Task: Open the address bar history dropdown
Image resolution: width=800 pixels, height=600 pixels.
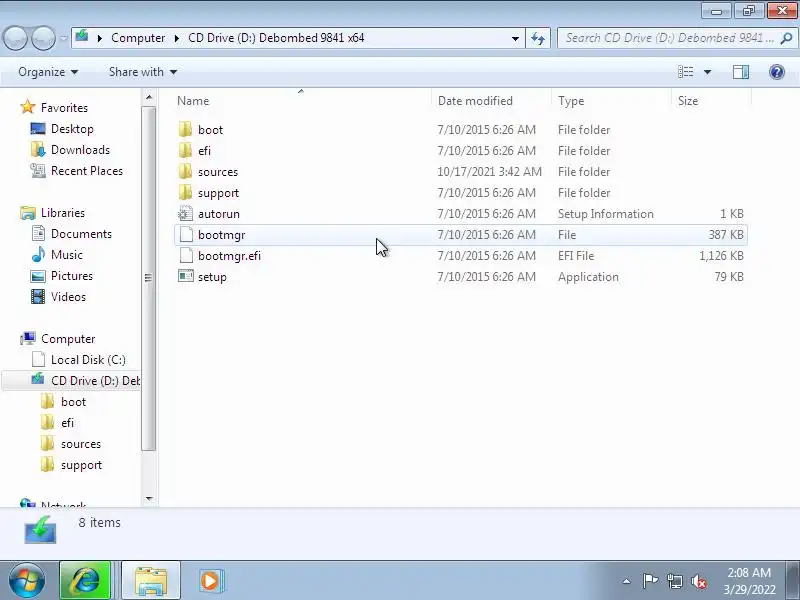Action: pos(515,38)
